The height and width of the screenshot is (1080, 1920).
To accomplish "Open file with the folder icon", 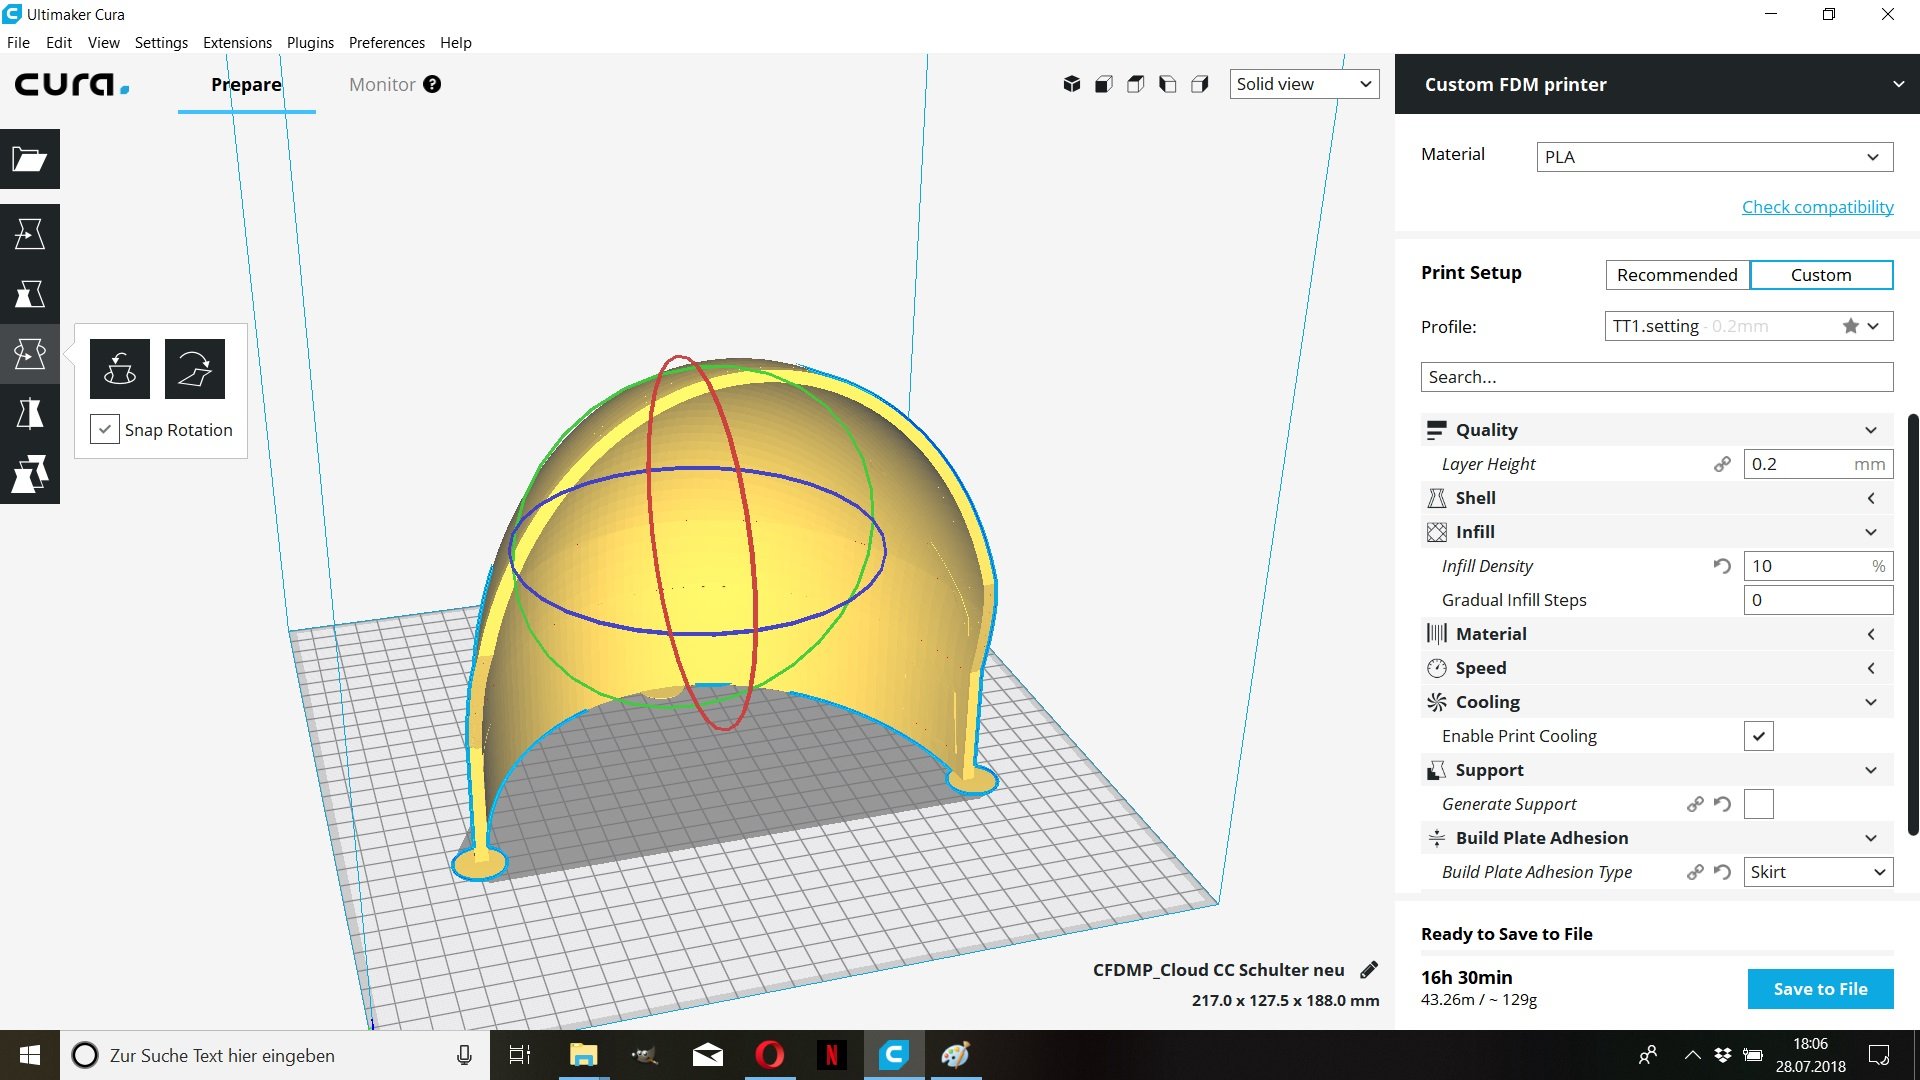I will point(30,159).
